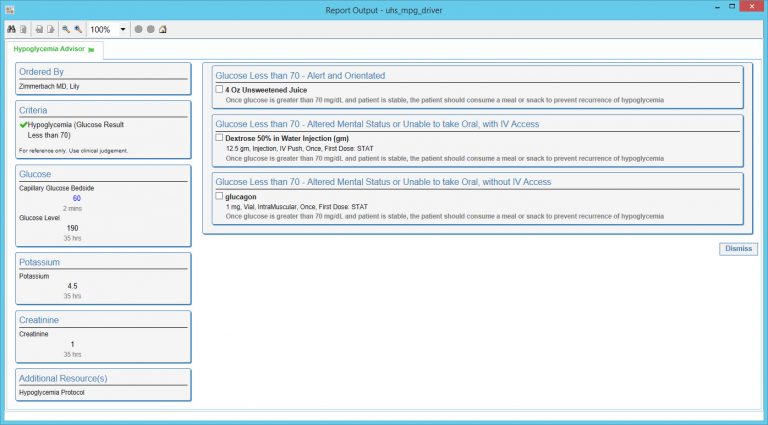This screenshot has width=768, height=425.
Task: Click the gray circle button beside the Home icon
Action: click(x=151, y=29)
